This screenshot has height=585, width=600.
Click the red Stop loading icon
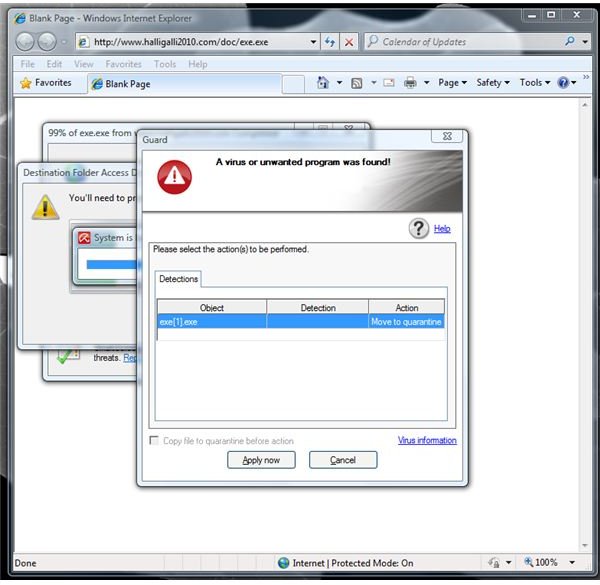349,42
